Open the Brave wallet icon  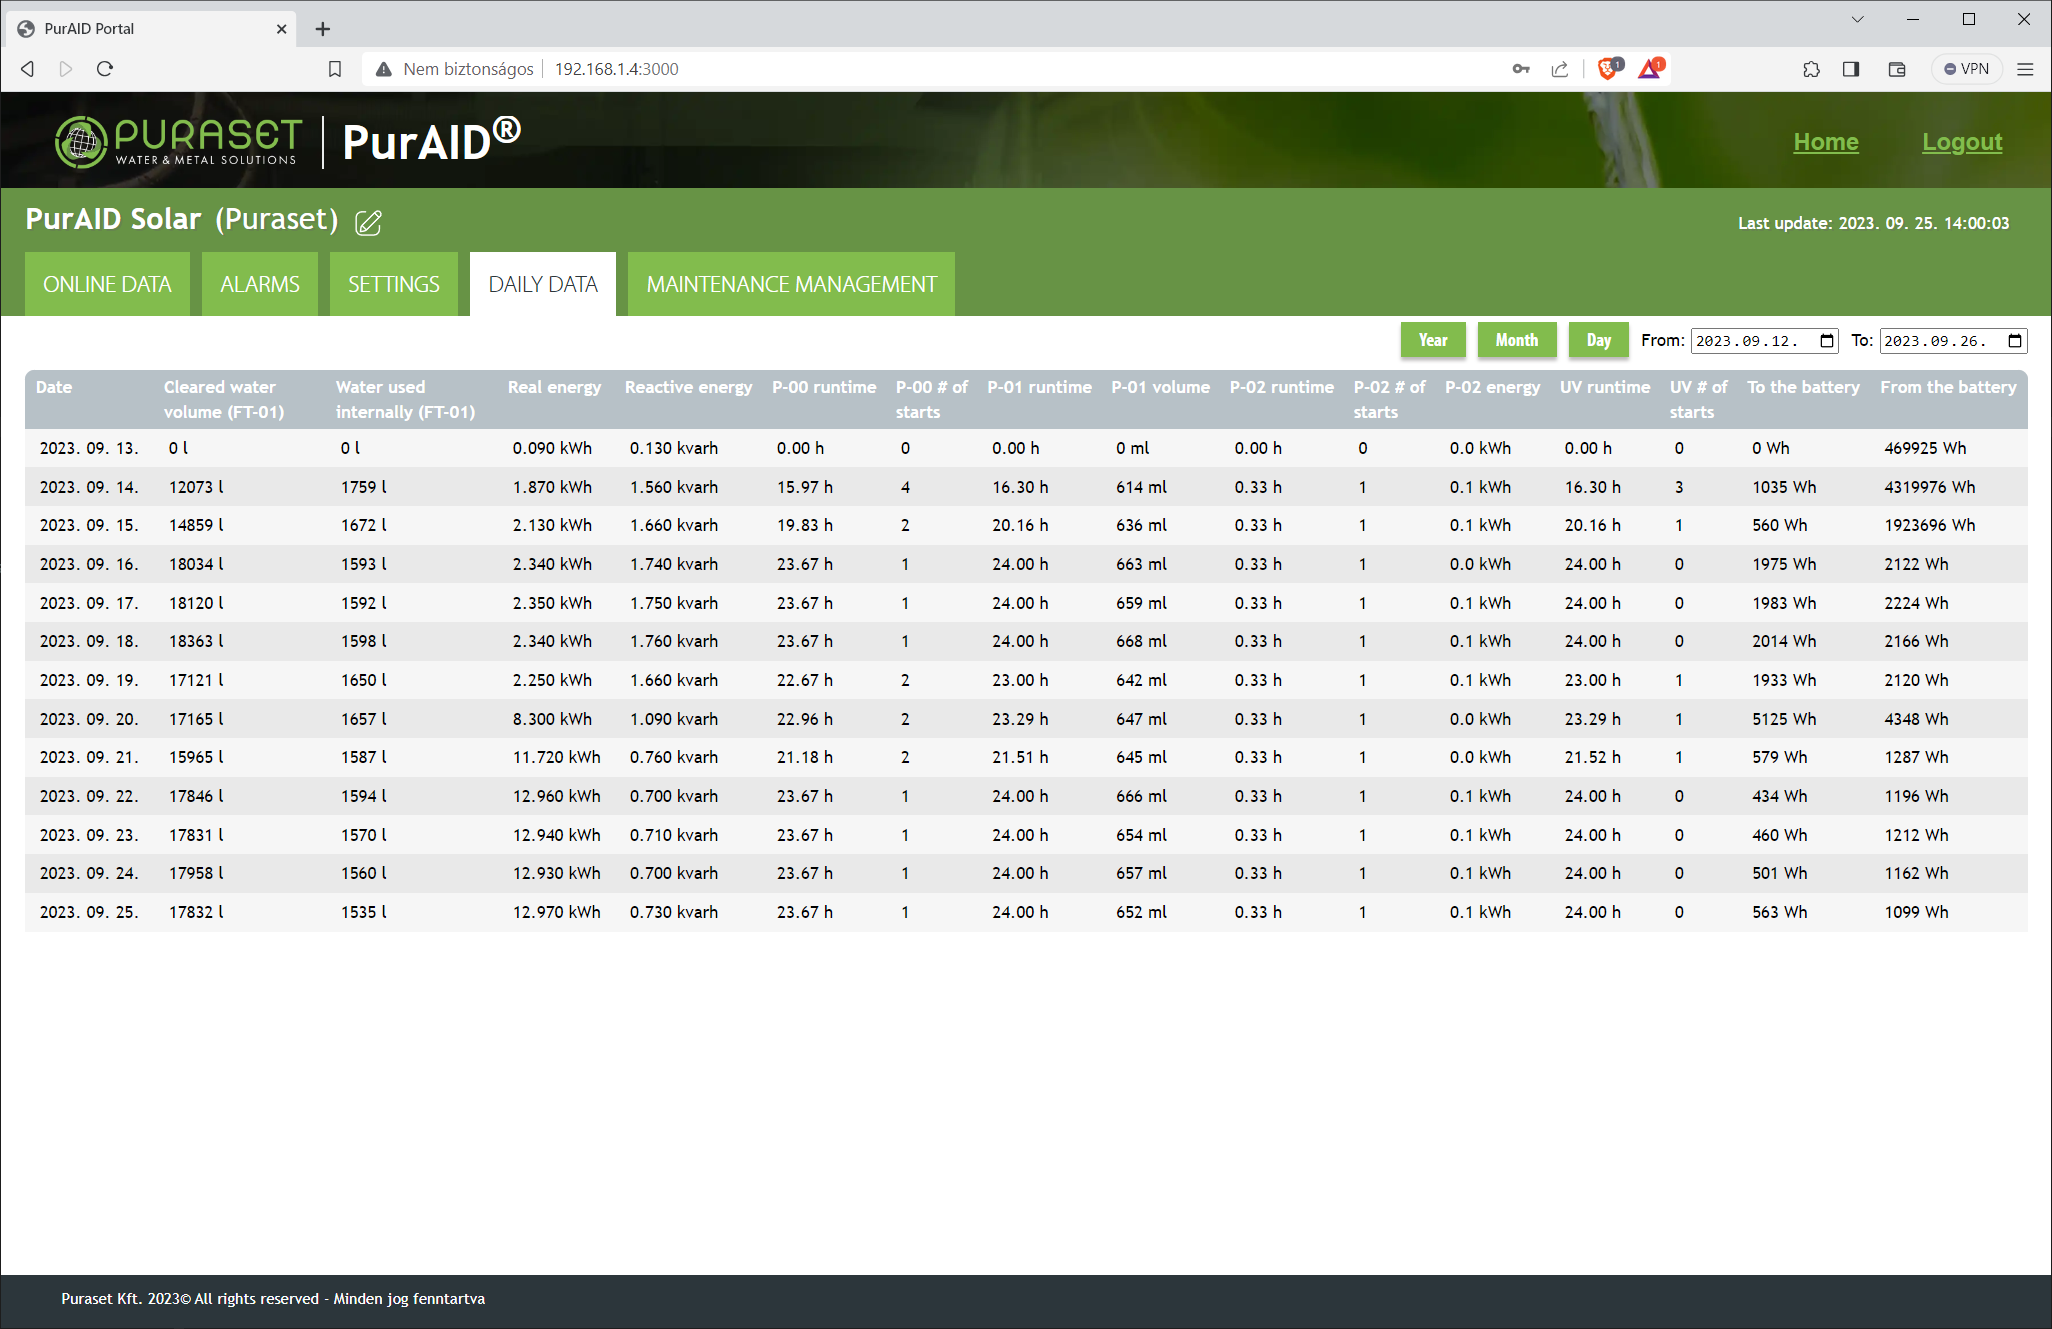pyautogui.click(x=1897, y=69)
